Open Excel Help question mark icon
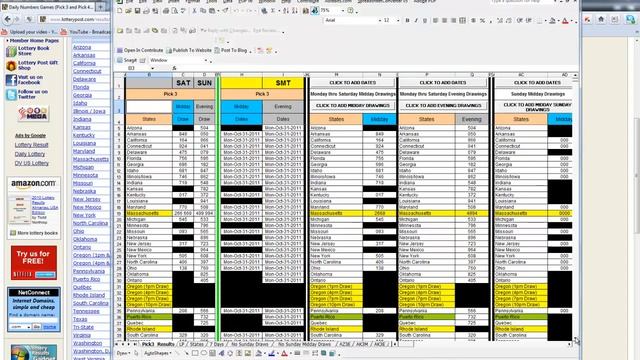Screen dimensions: 640x360 click(350, 11)
